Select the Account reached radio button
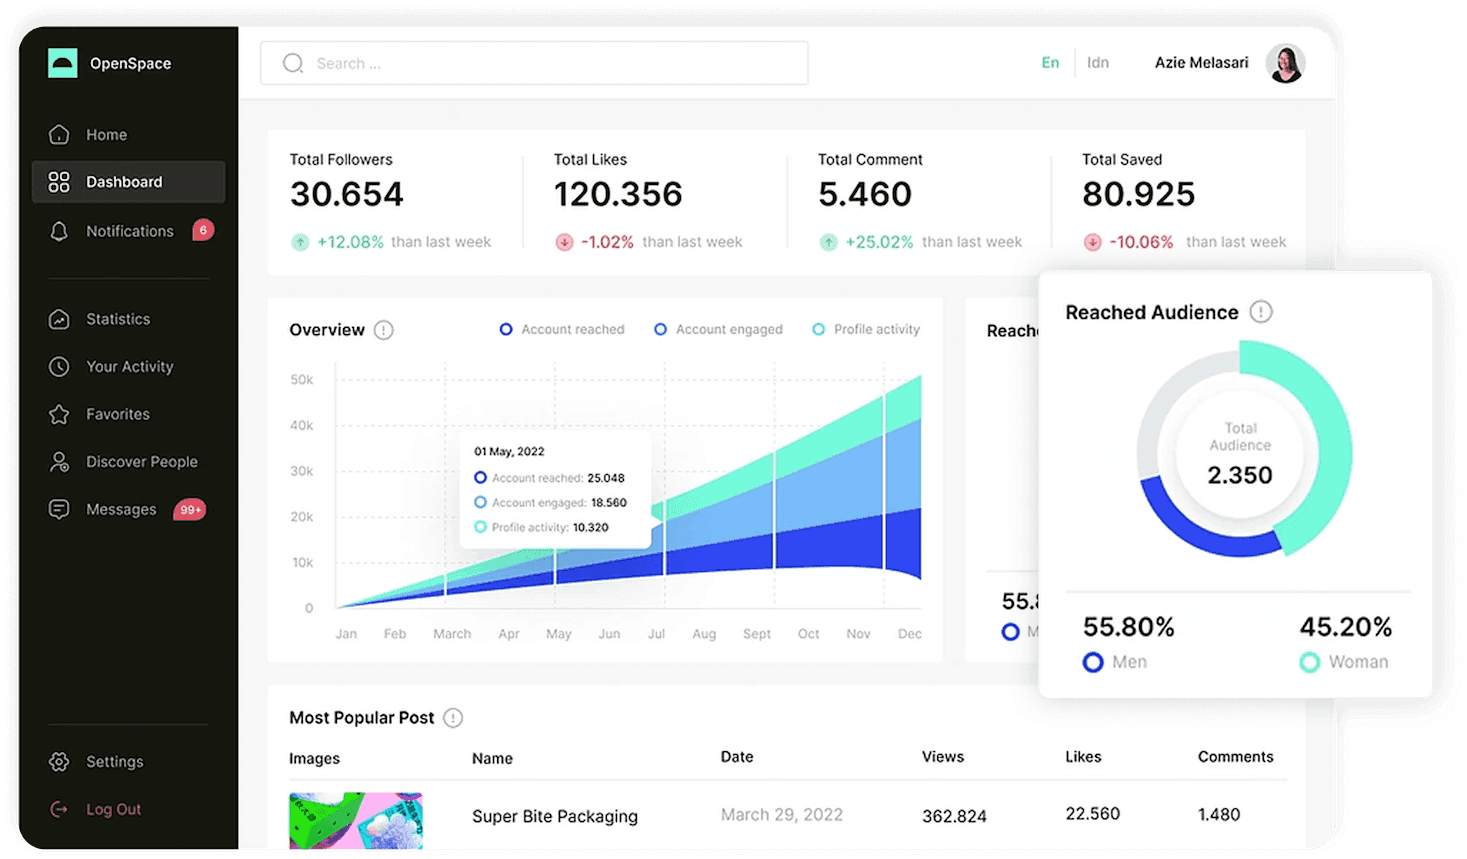The width and height of the screenshot is (1467, 859). [506, 328]
